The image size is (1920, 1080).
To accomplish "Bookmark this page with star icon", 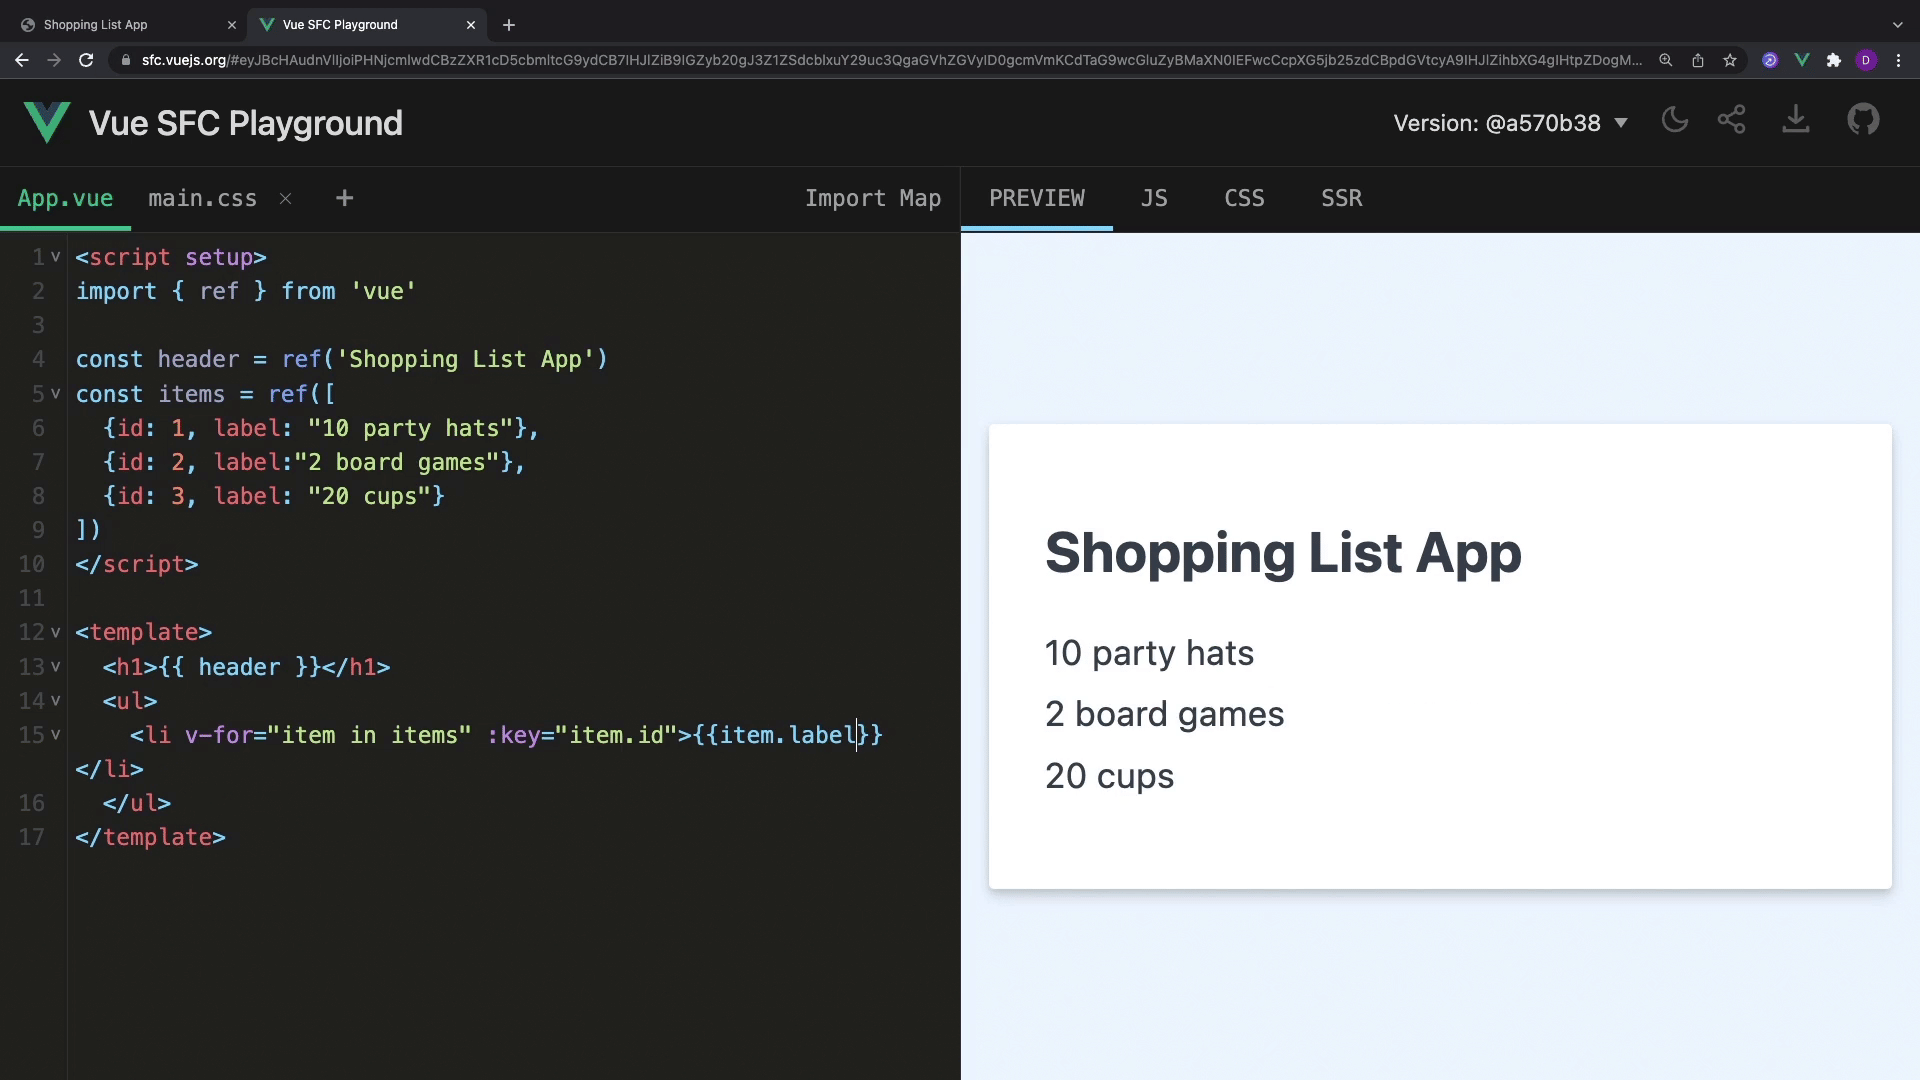I will pyautogui.click(x=1730, y=60).
